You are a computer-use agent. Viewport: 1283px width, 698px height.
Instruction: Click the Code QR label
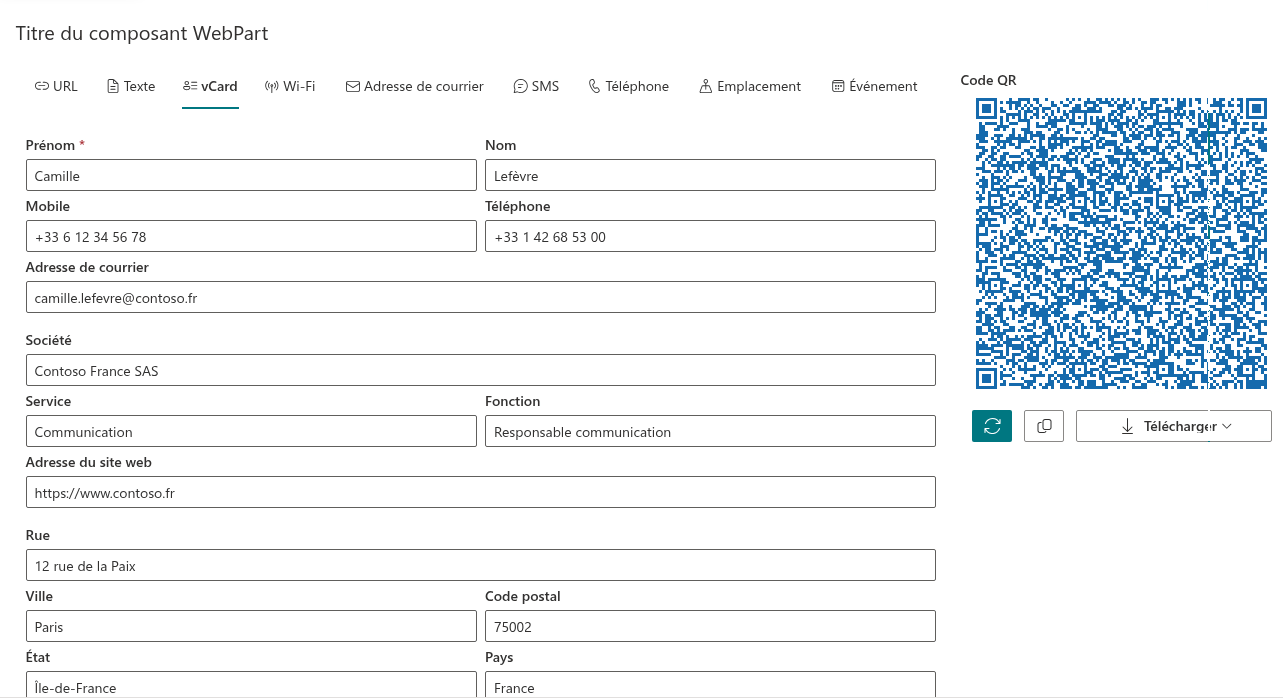pyautogui.click(x=988, y=80)
